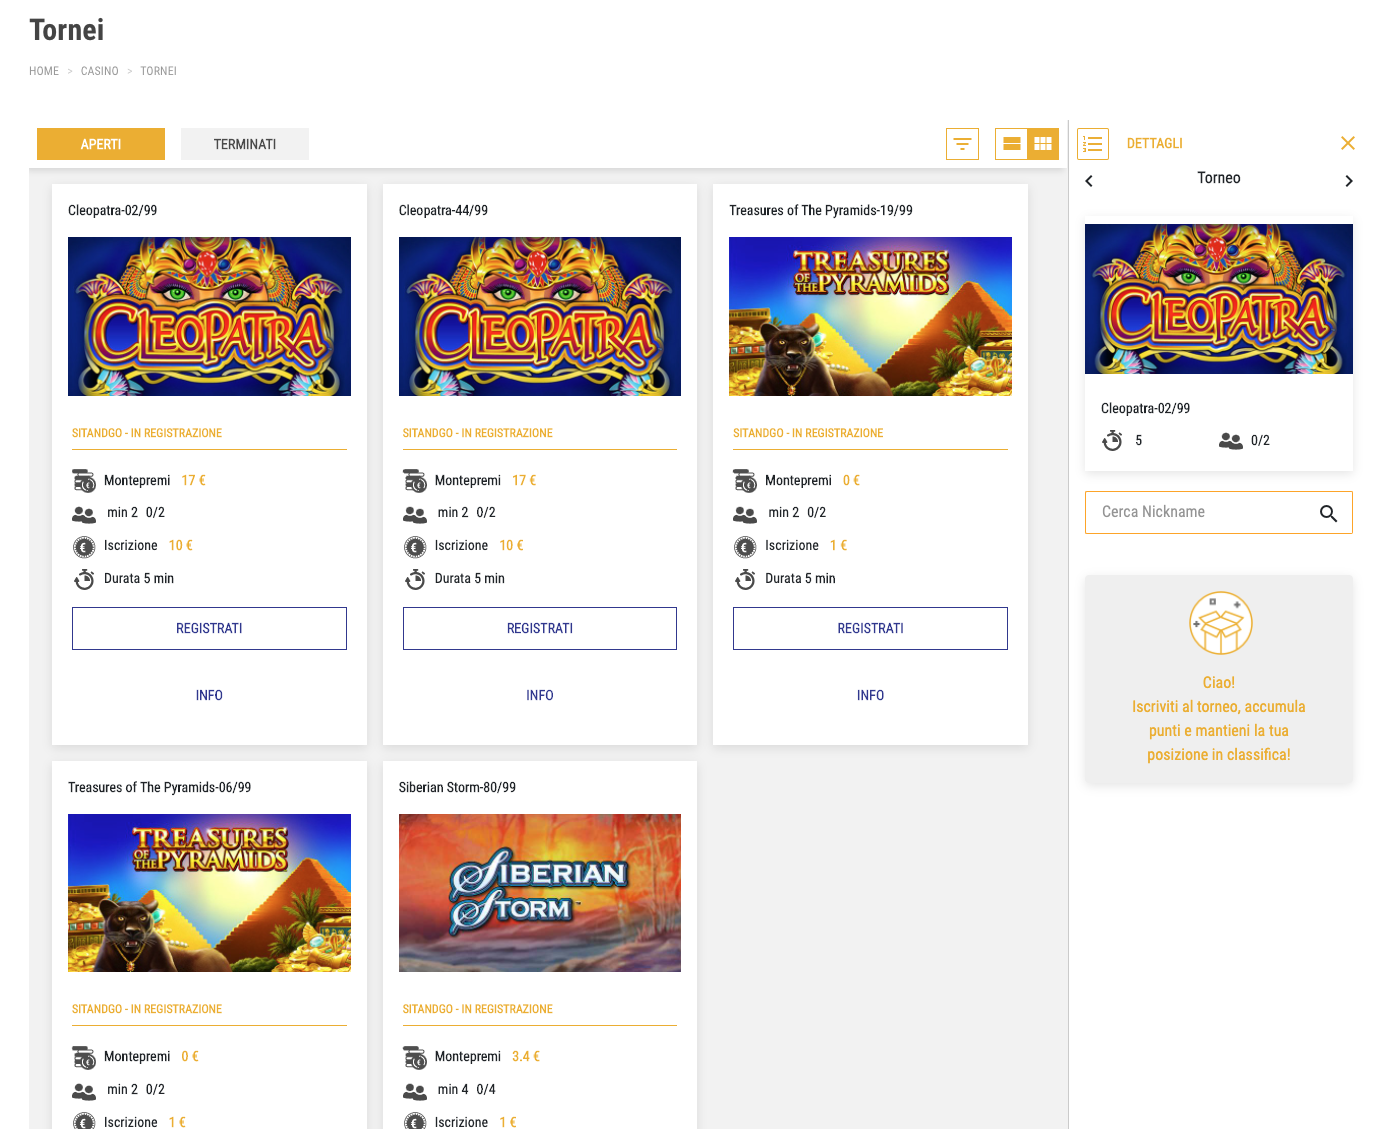Click Montepremi icon on Cleopatra-02/99 card
The width and height of the screenshot is (1381, 1129).
pyautogui.click(x=84, y=481)
